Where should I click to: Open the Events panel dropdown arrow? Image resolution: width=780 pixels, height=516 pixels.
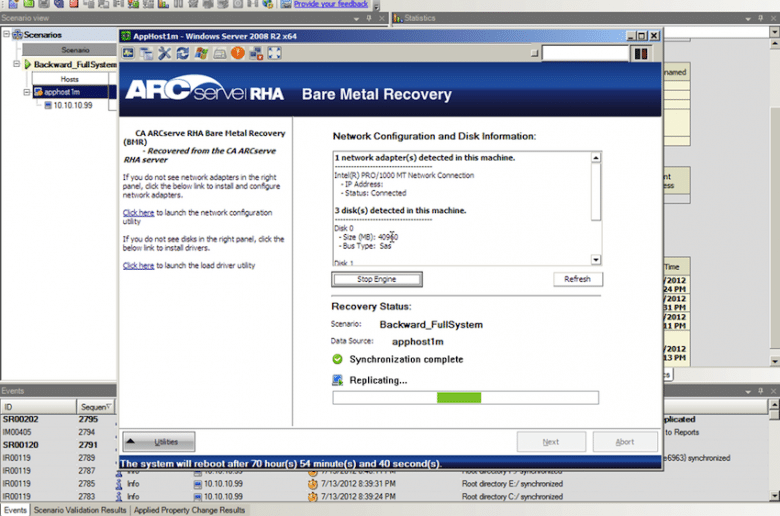pyautogui.click(x=748, y=392)
